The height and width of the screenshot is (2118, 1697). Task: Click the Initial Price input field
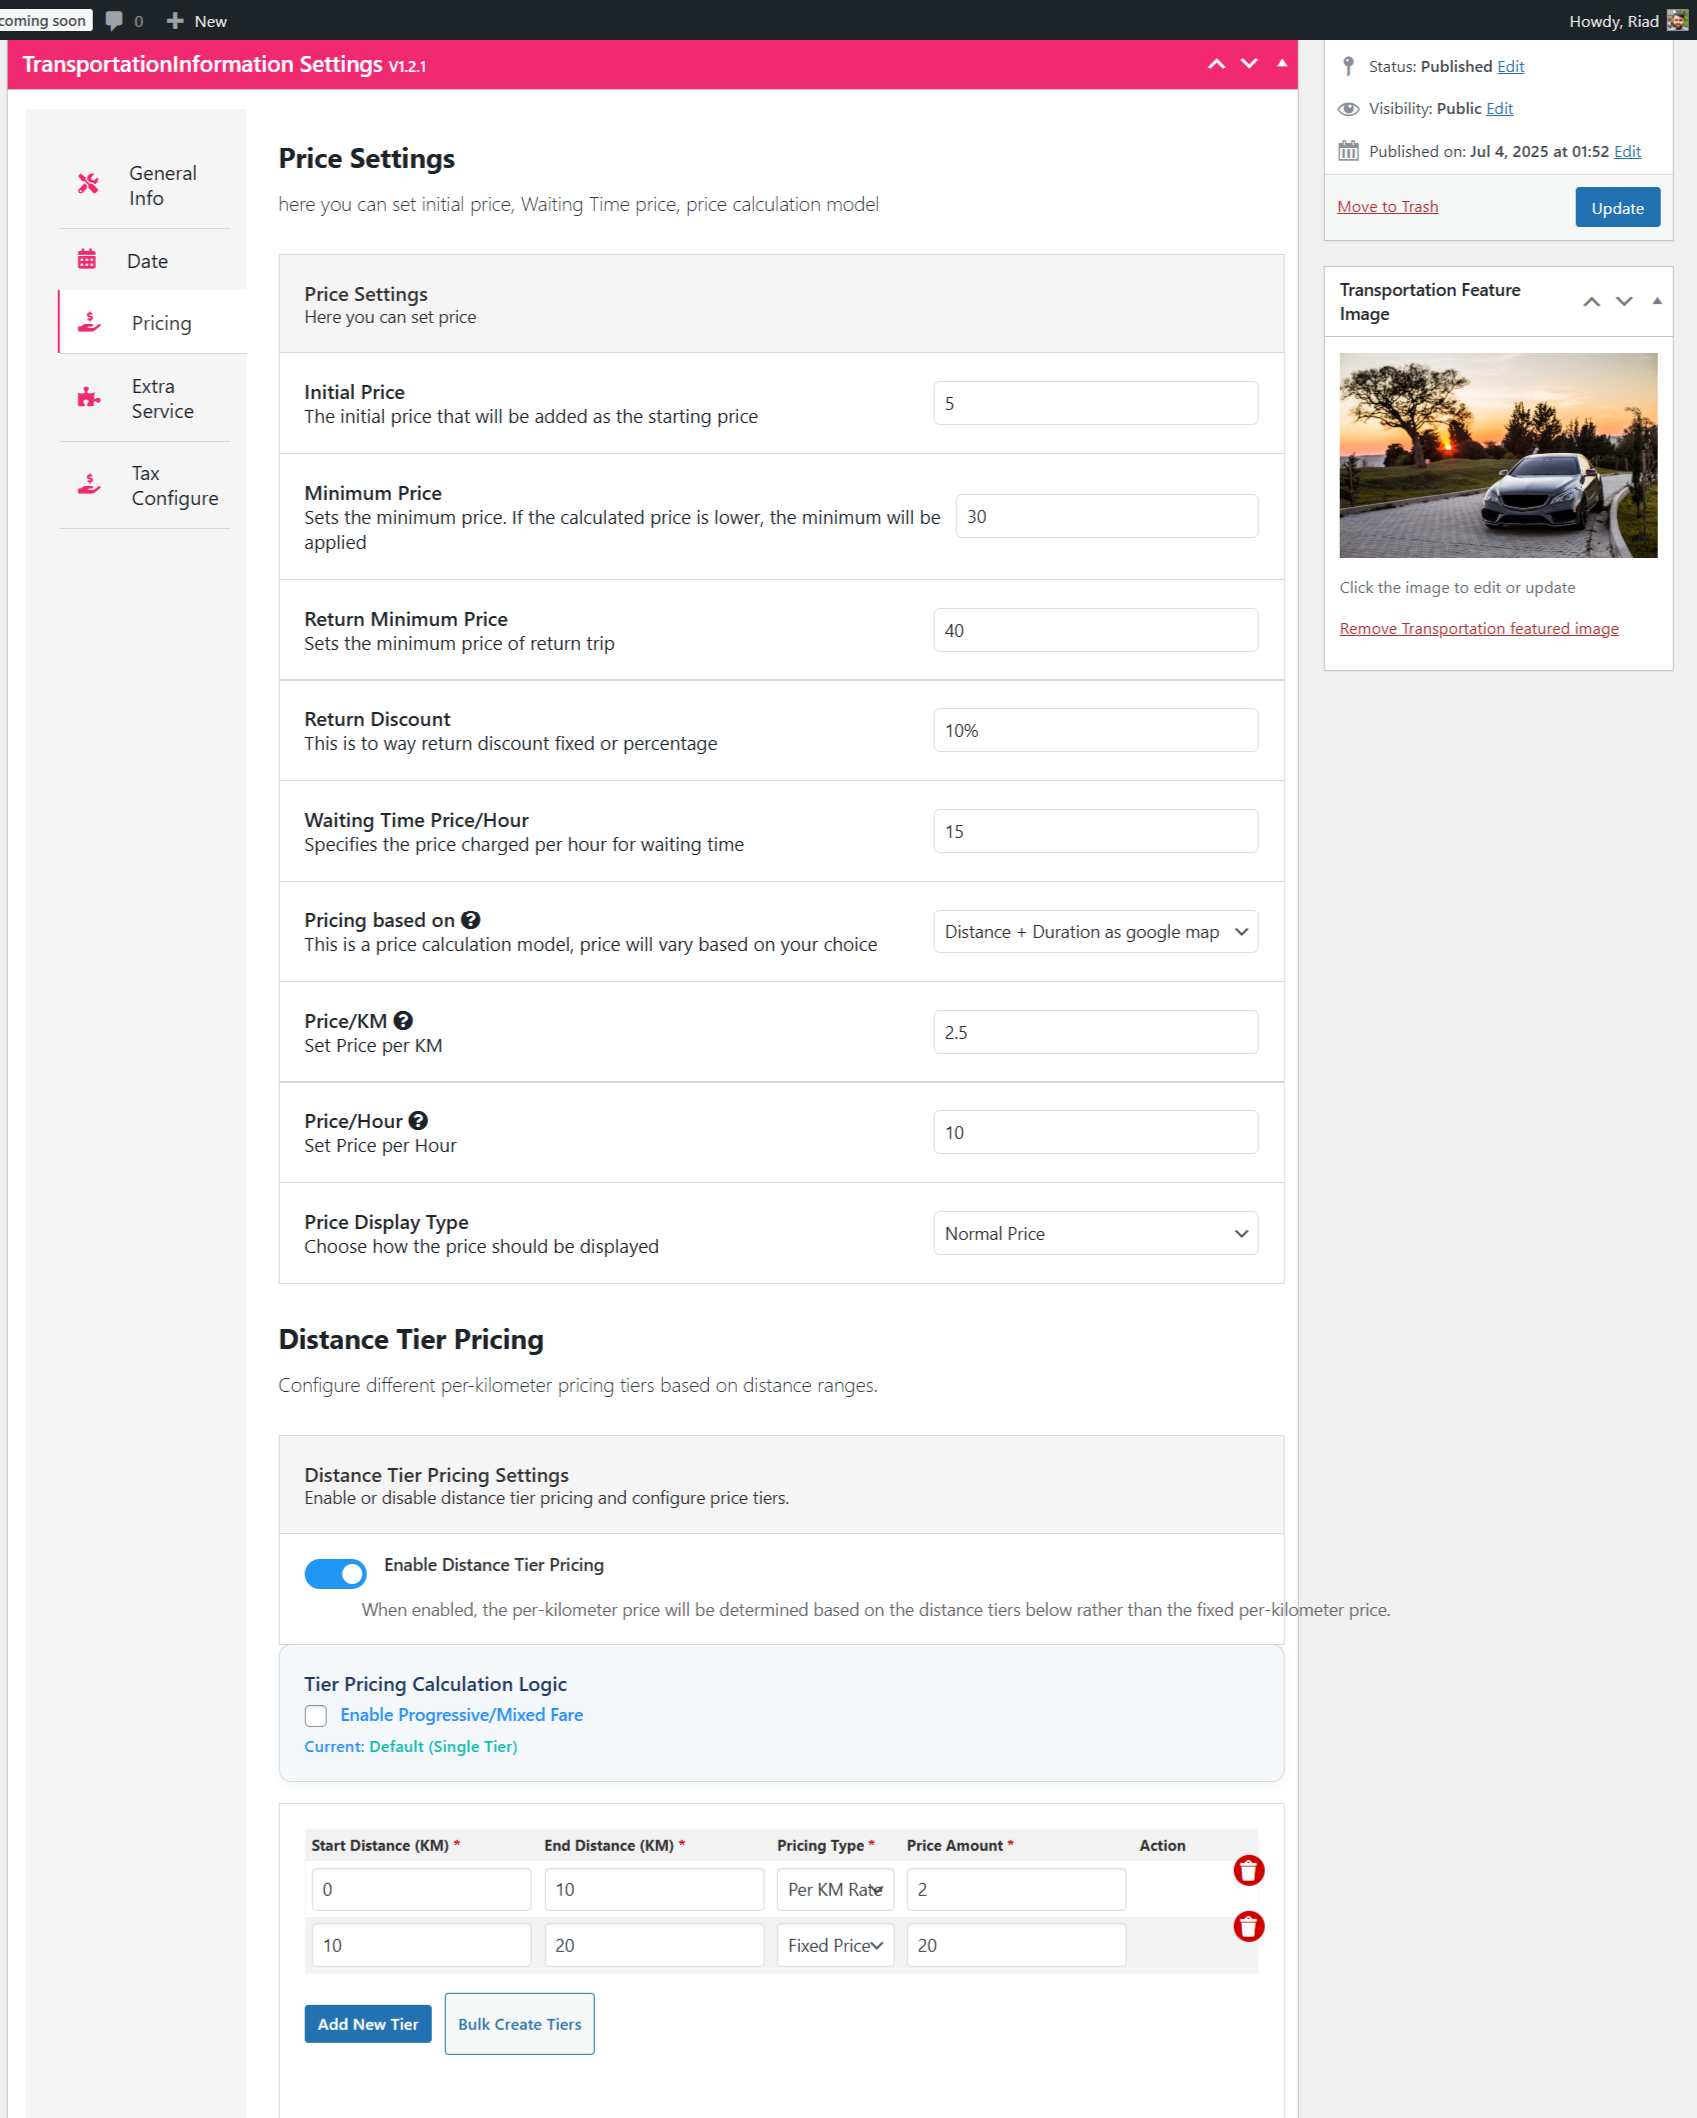click(1095, 403)
